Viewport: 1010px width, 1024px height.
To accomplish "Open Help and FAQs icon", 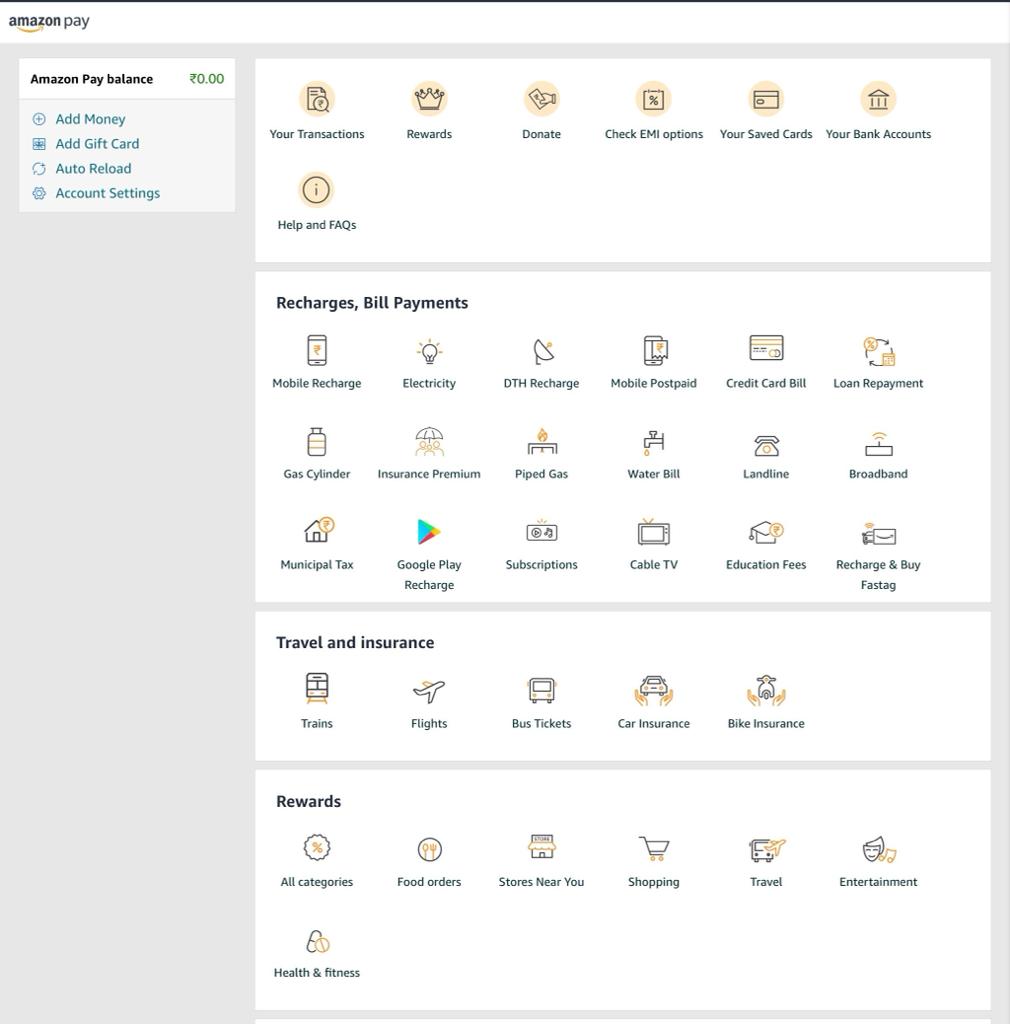I will (x=316, y=190).
